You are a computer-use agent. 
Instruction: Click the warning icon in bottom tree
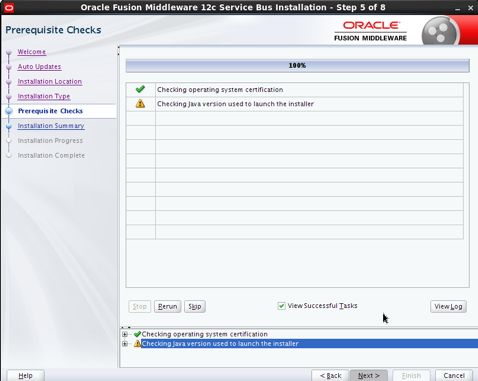[137, 343]
